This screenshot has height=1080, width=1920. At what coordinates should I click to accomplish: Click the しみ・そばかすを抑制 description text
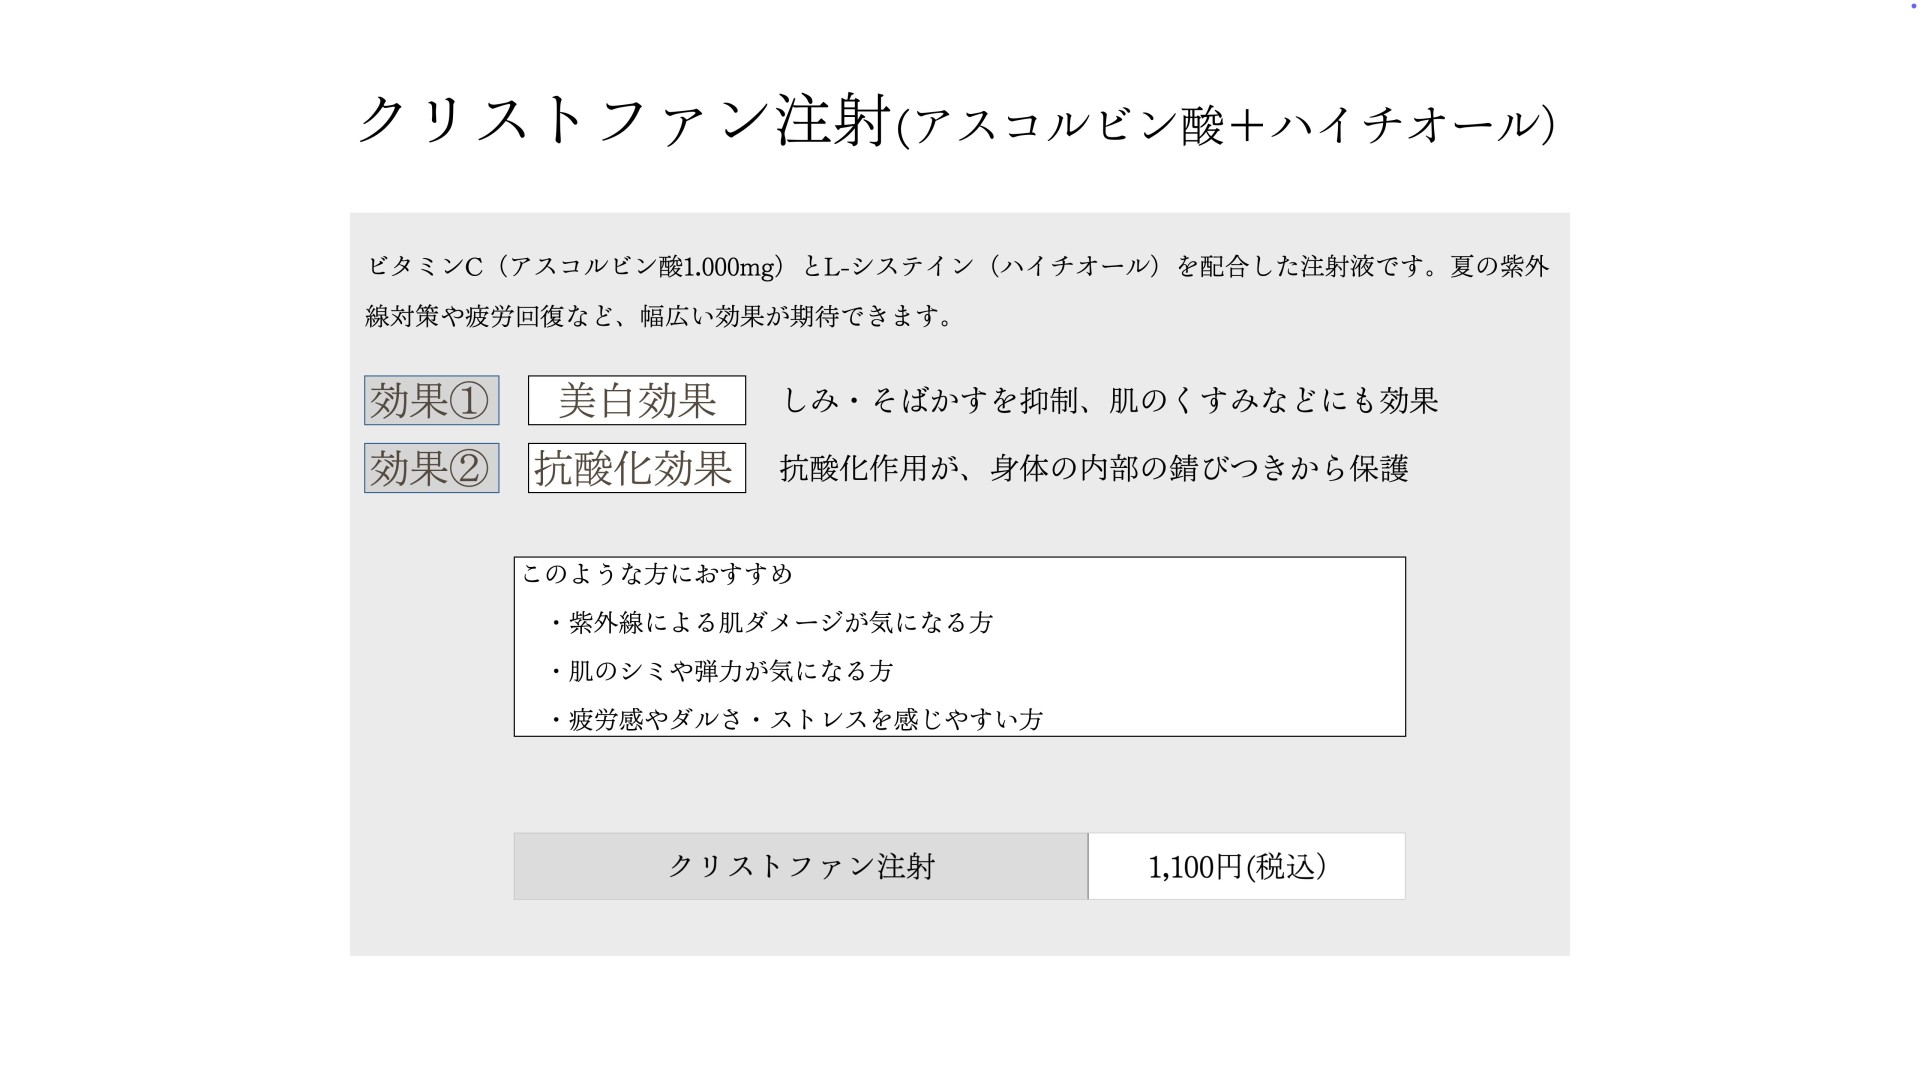coord(1110,401)
